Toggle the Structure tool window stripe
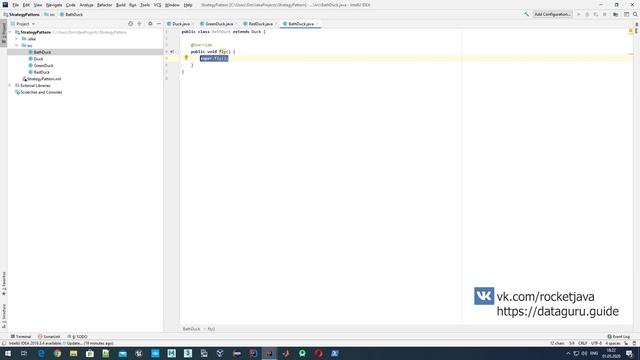The height and width of the screenshot is (360, 640). point(4,316)
